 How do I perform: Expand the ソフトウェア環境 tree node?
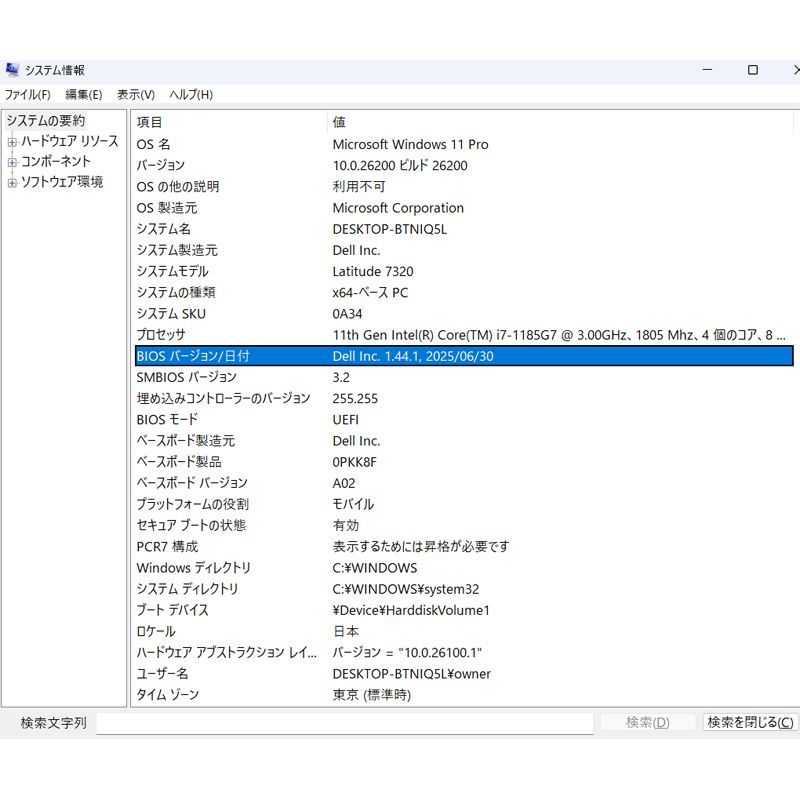pos(10,182)
